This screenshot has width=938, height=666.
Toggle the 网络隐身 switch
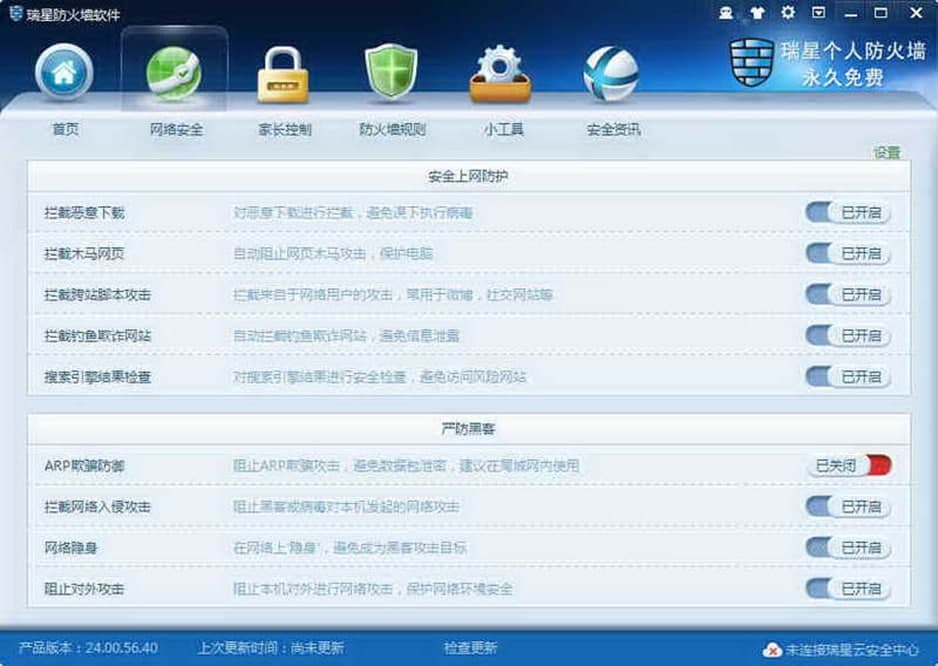coord(848,548)
